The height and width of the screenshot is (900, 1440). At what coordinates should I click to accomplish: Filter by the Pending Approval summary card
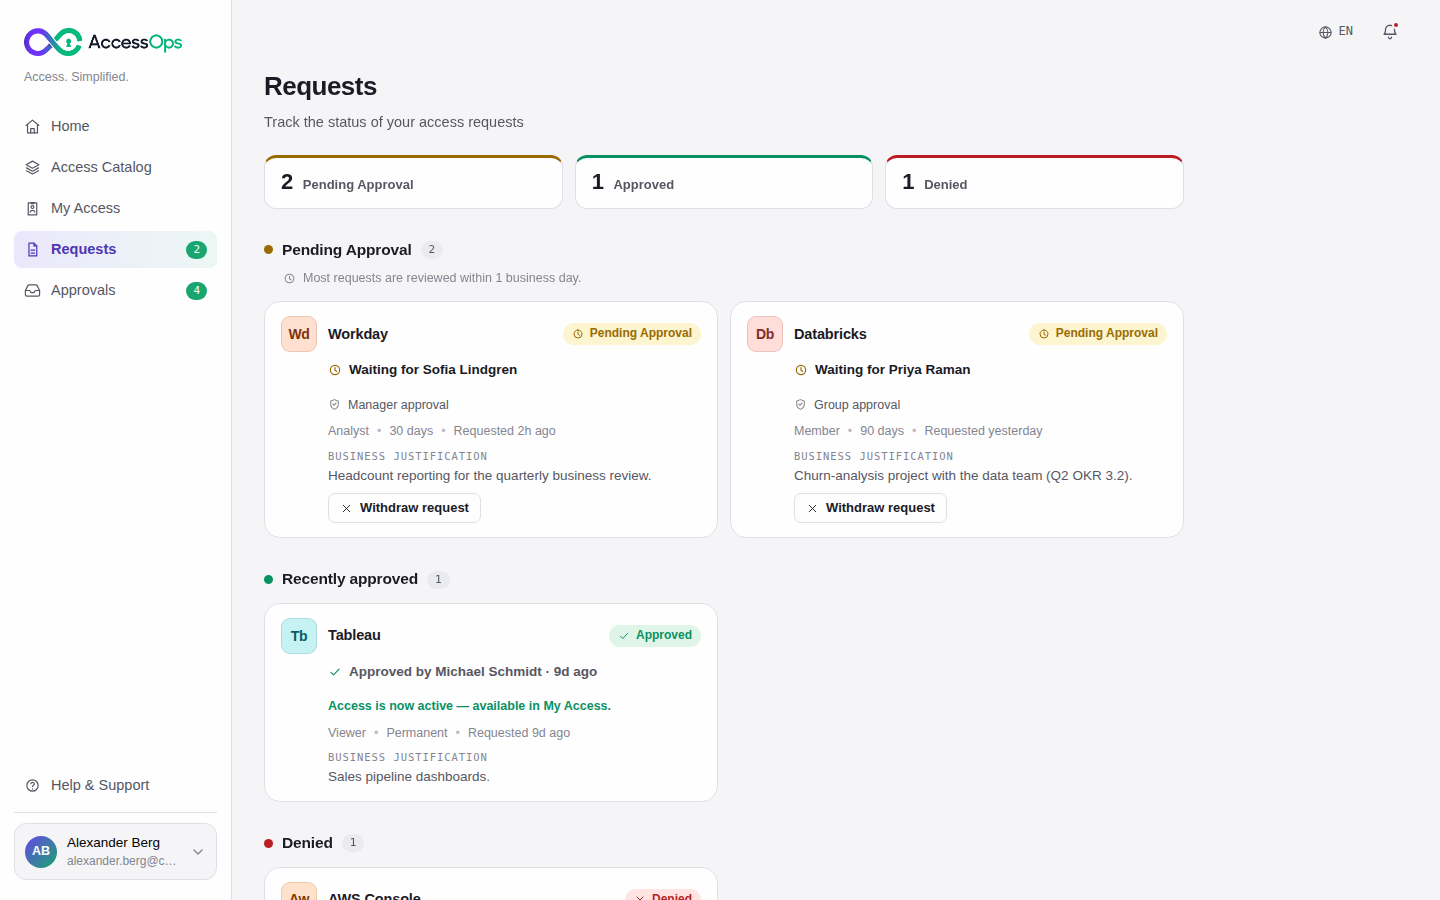tap(413, 182)
